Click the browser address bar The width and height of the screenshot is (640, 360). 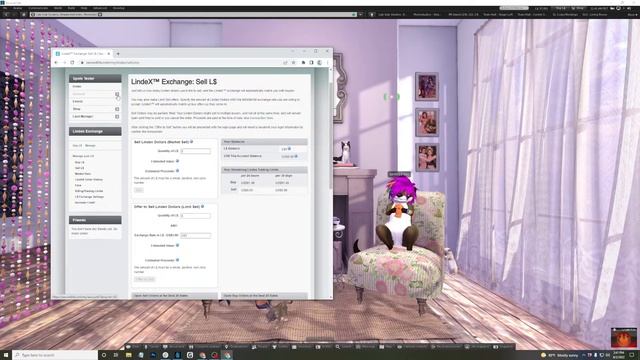click(180, 62)
